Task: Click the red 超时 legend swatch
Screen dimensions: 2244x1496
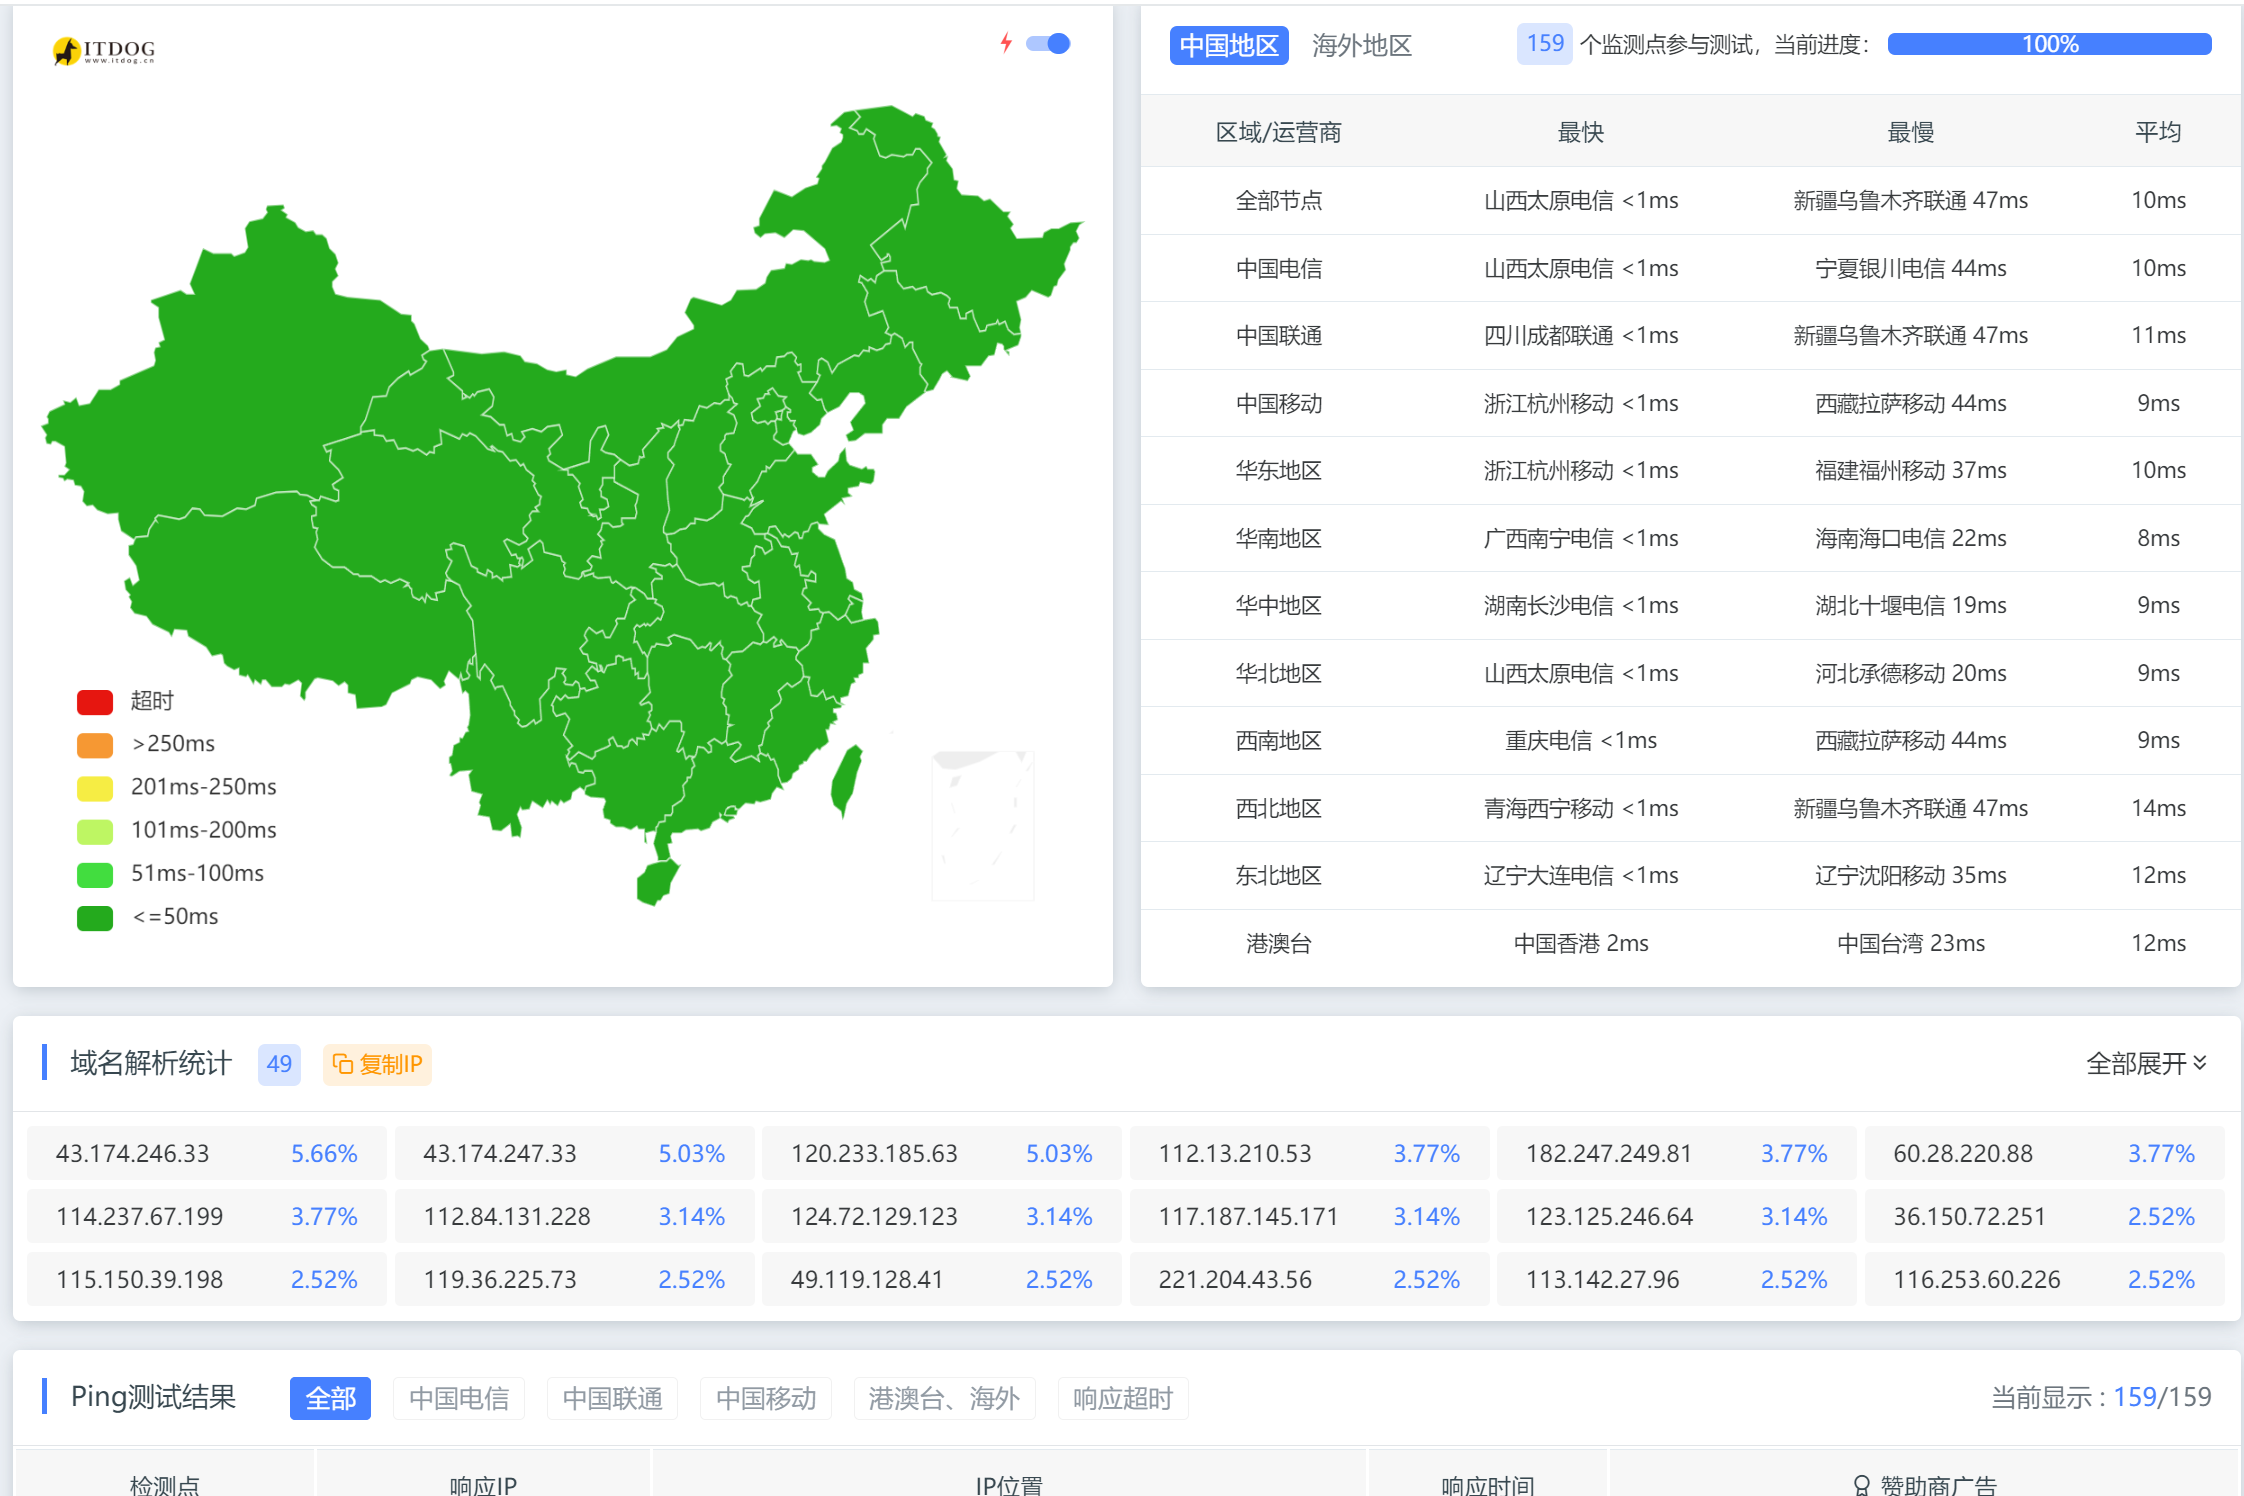Action: [94, 701]
